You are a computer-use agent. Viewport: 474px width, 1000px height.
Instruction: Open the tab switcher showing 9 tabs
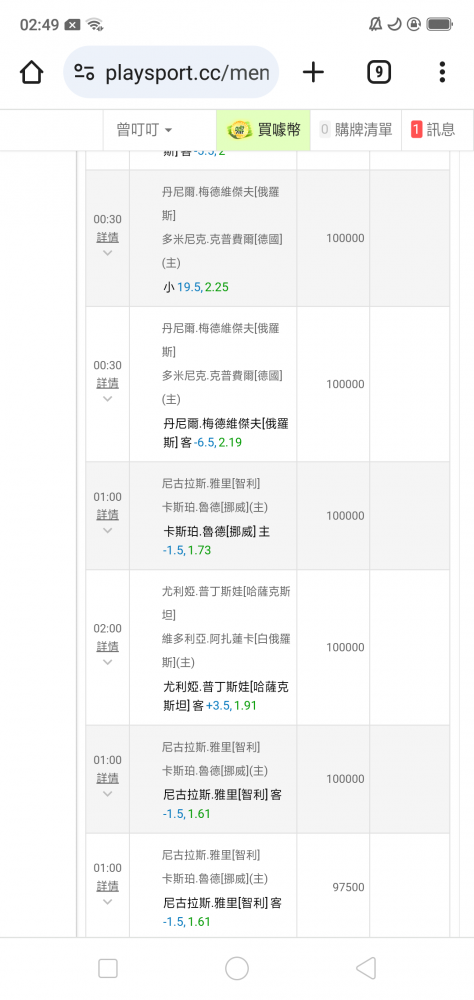379,72
